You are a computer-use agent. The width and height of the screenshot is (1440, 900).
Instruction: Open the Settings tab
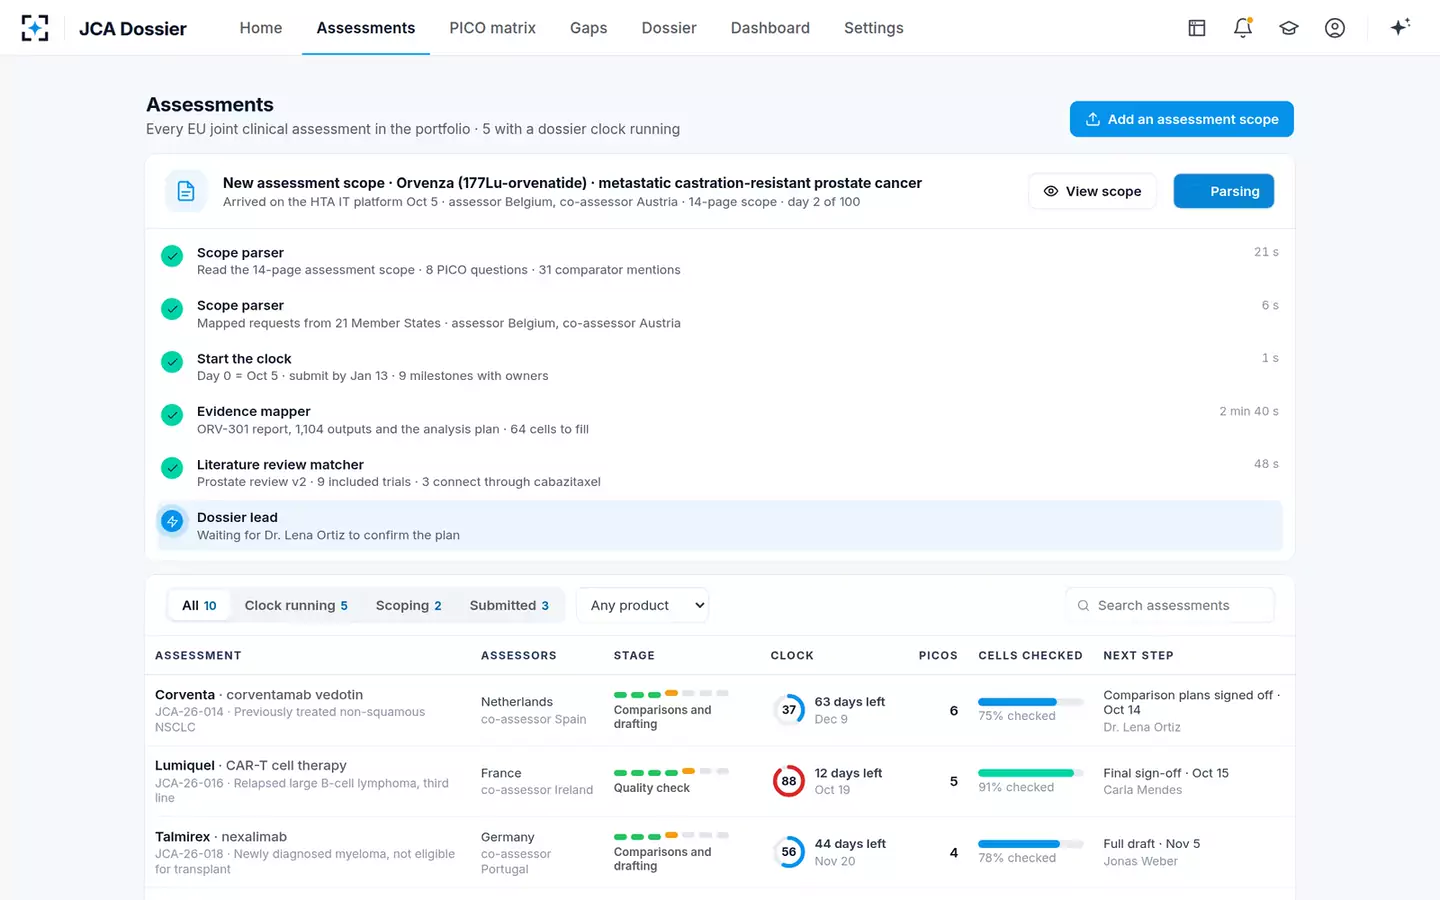tap(873, 28)
